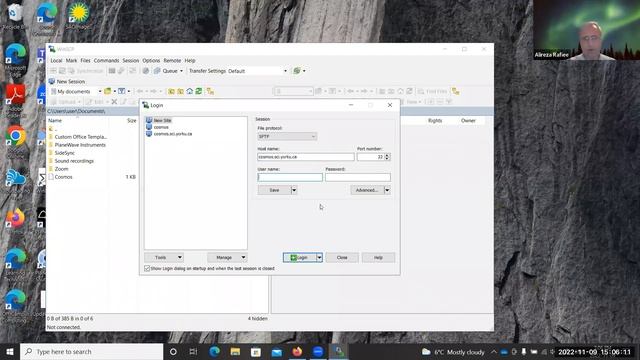Click the taskbar search box
Screen dimensions: 640x360
tap(91, 352)
